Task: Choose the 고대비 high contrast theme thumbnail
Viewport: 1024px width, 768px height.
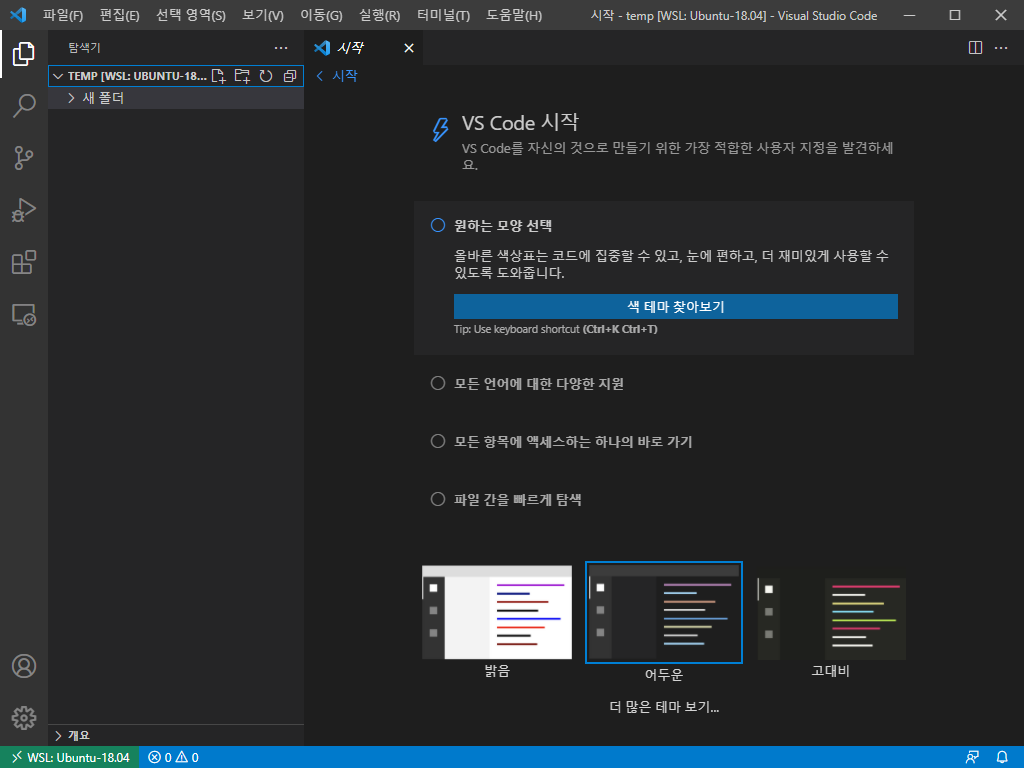Action: click(831, 618)
